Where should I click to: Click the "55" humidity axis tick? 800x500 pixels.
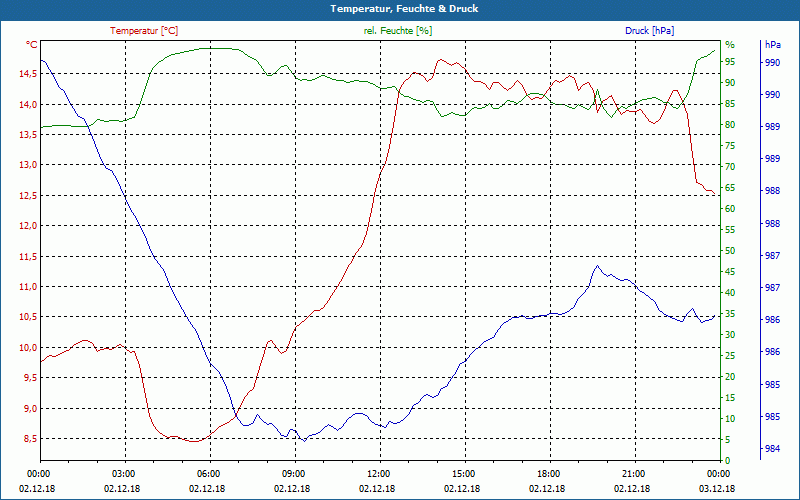[730, 230]
